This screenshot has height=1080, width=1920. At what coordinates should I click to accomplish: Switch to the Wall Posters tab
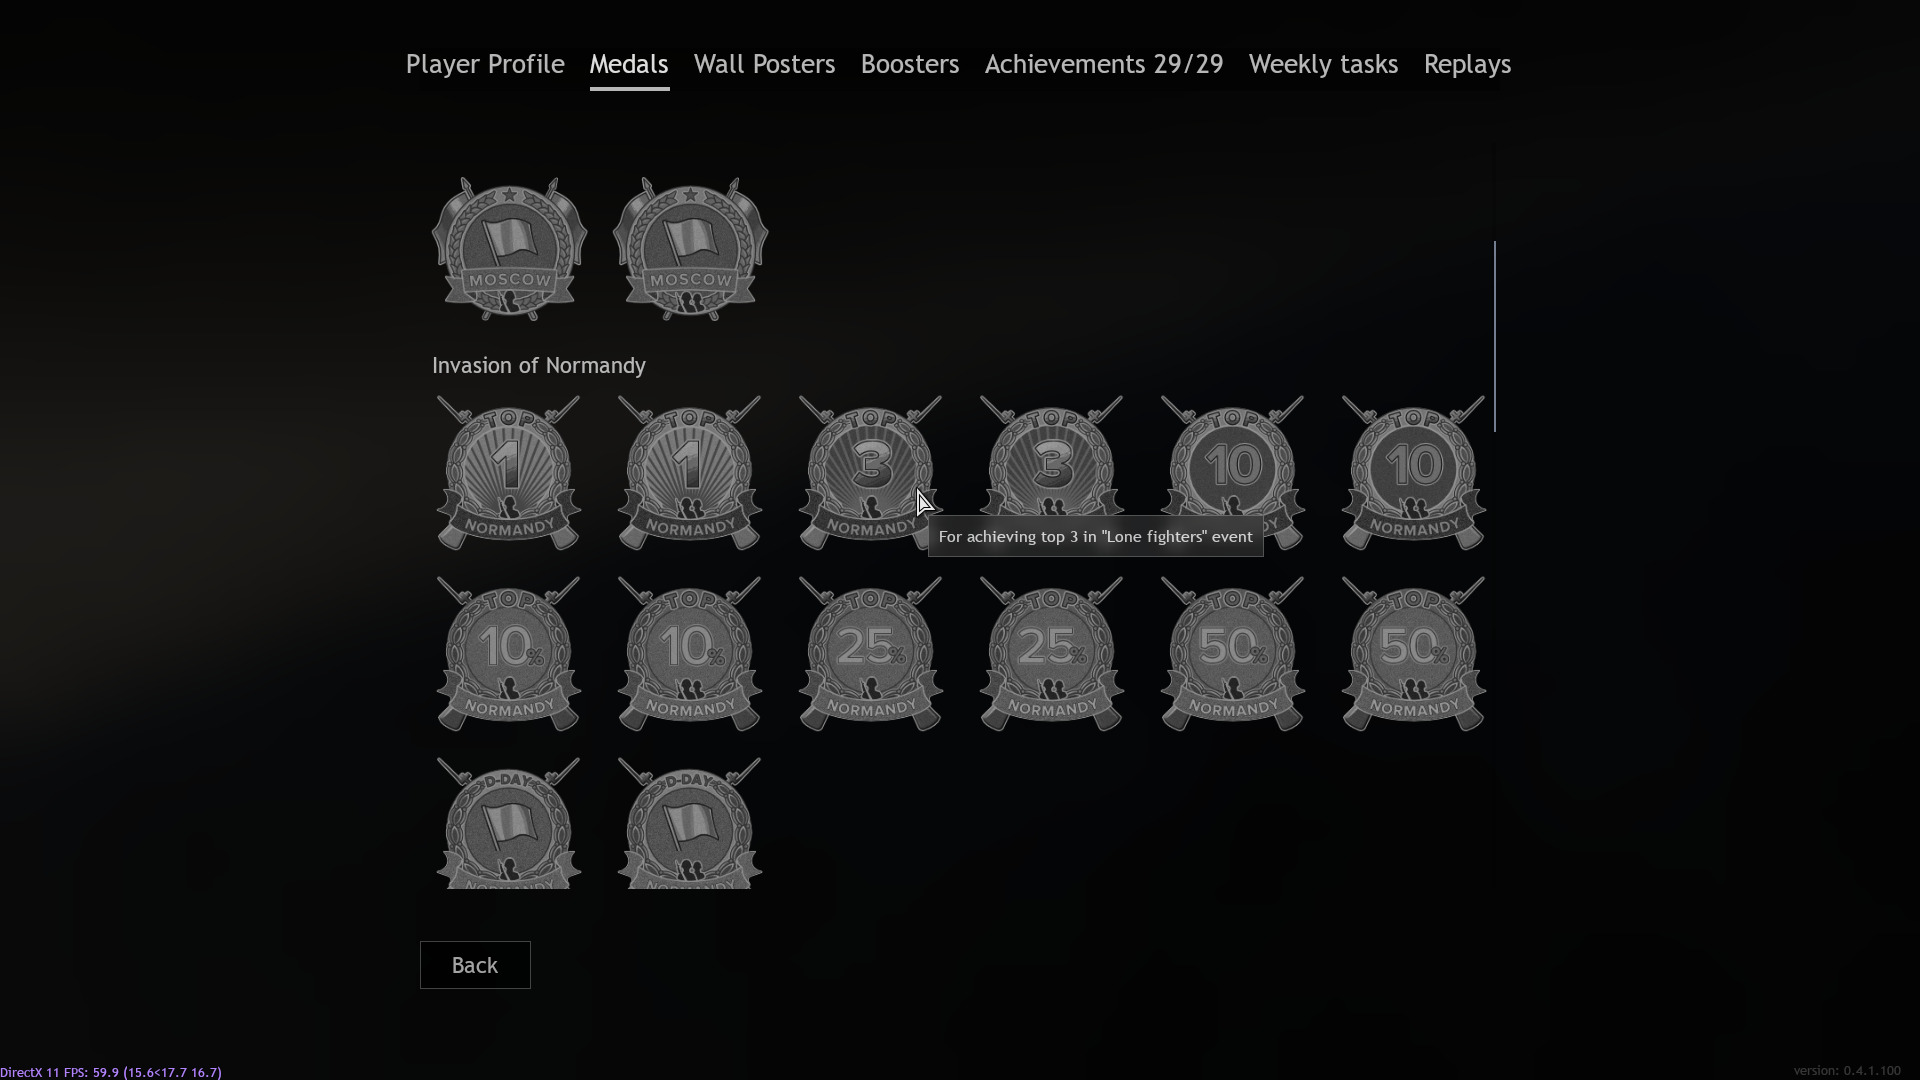click(x=764, y=64)
